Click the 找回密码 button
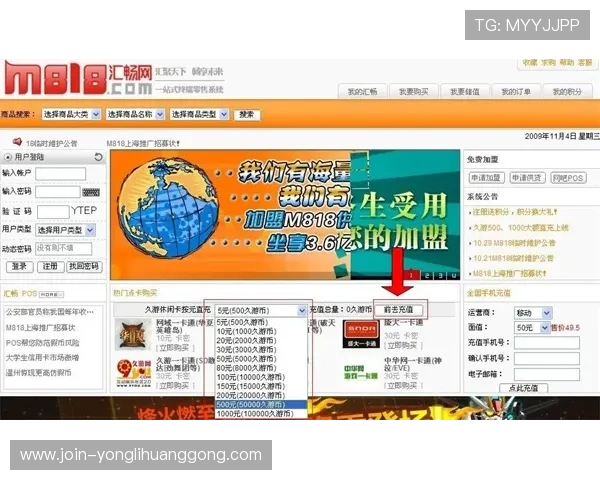600x480 pixels. pos(84,267)
